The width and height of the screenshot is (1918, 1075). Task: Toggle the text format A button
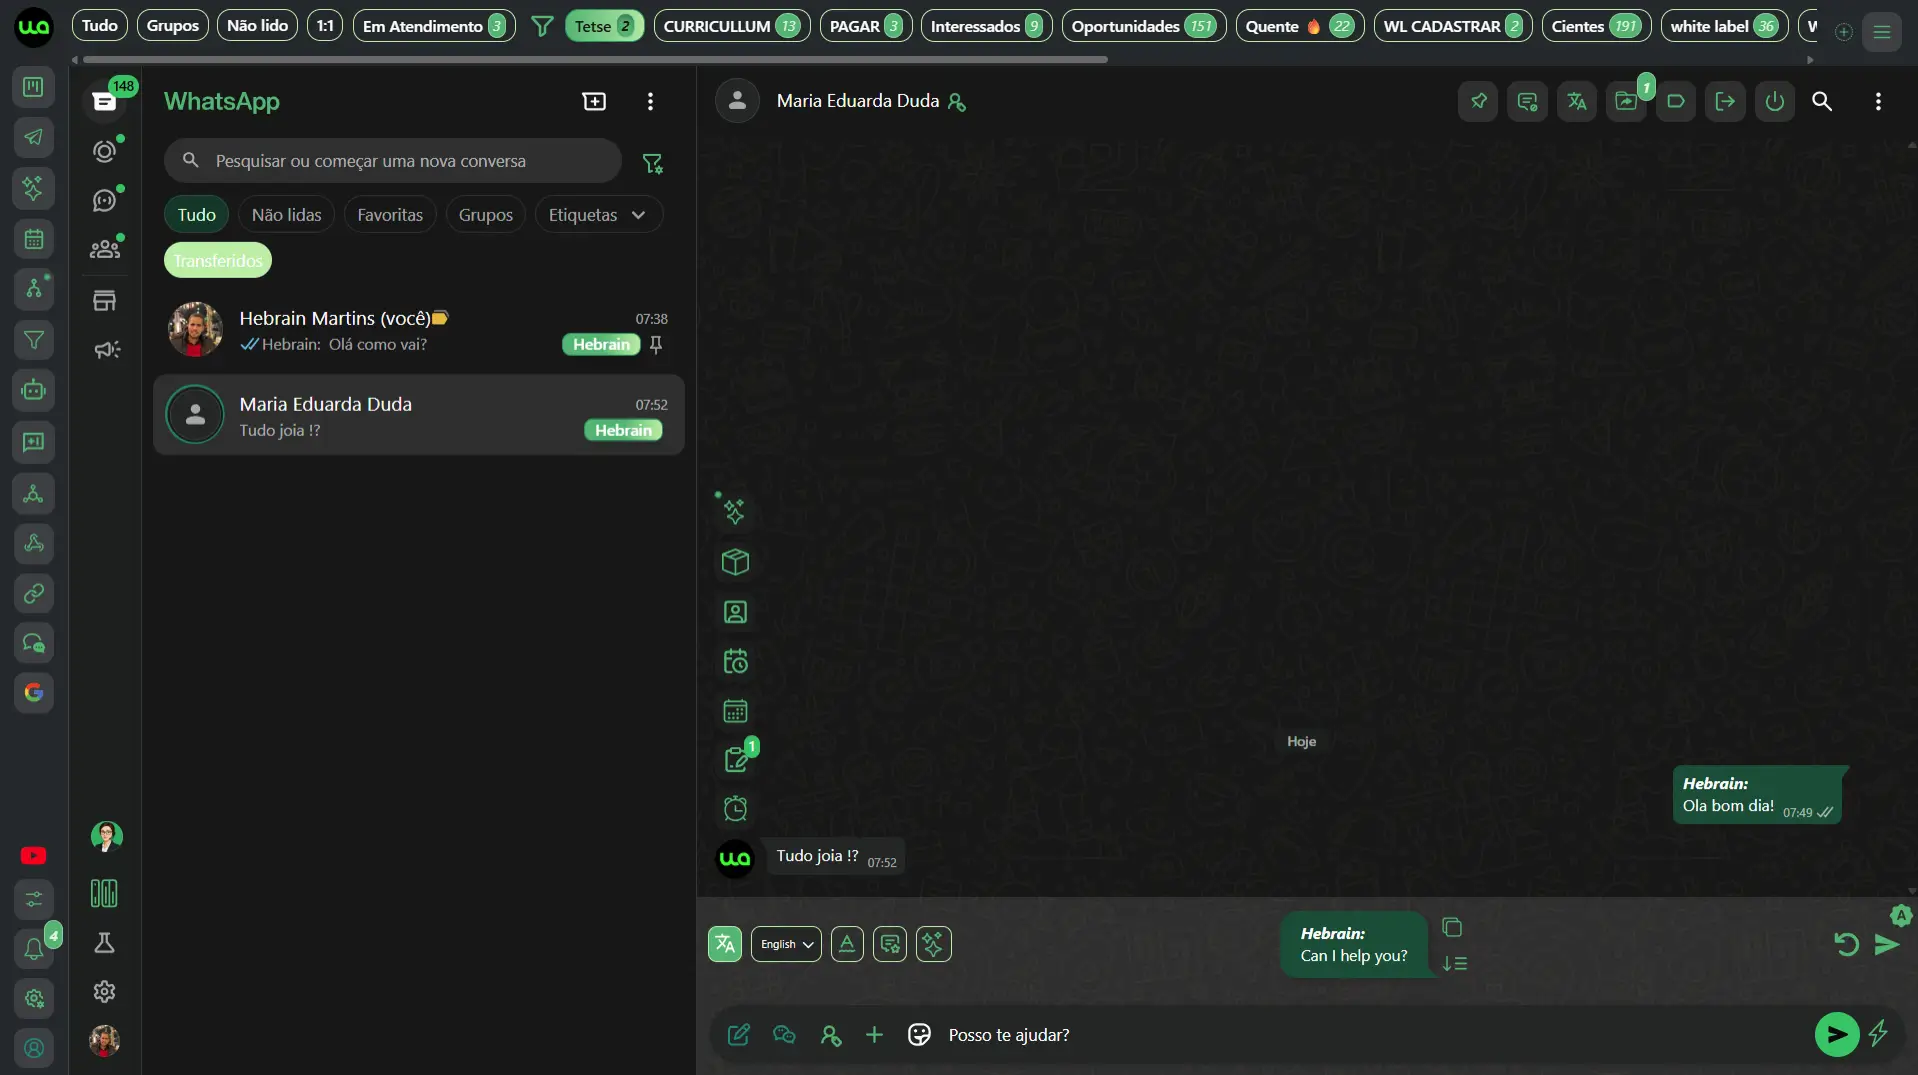(847, 944)
